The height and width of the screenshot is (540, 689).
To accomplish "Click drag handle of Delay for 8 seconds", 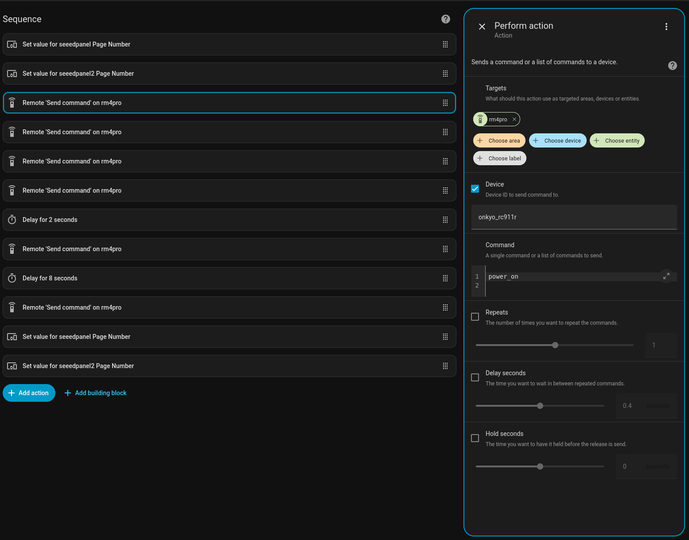I will coord(445,278).
